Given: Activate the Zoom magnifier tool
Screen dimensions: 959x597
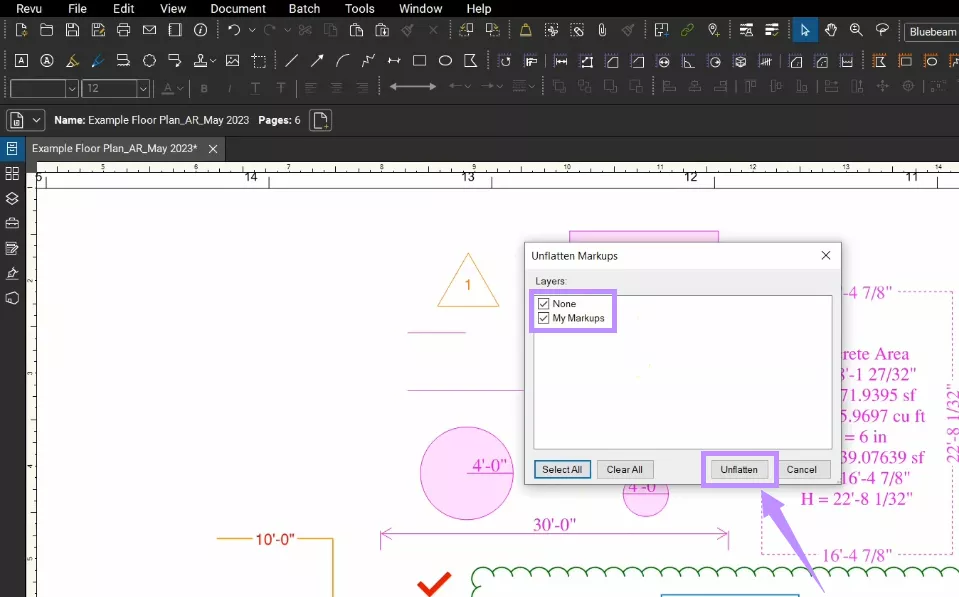Looking at the screenshot, I should tap(856, 30).
